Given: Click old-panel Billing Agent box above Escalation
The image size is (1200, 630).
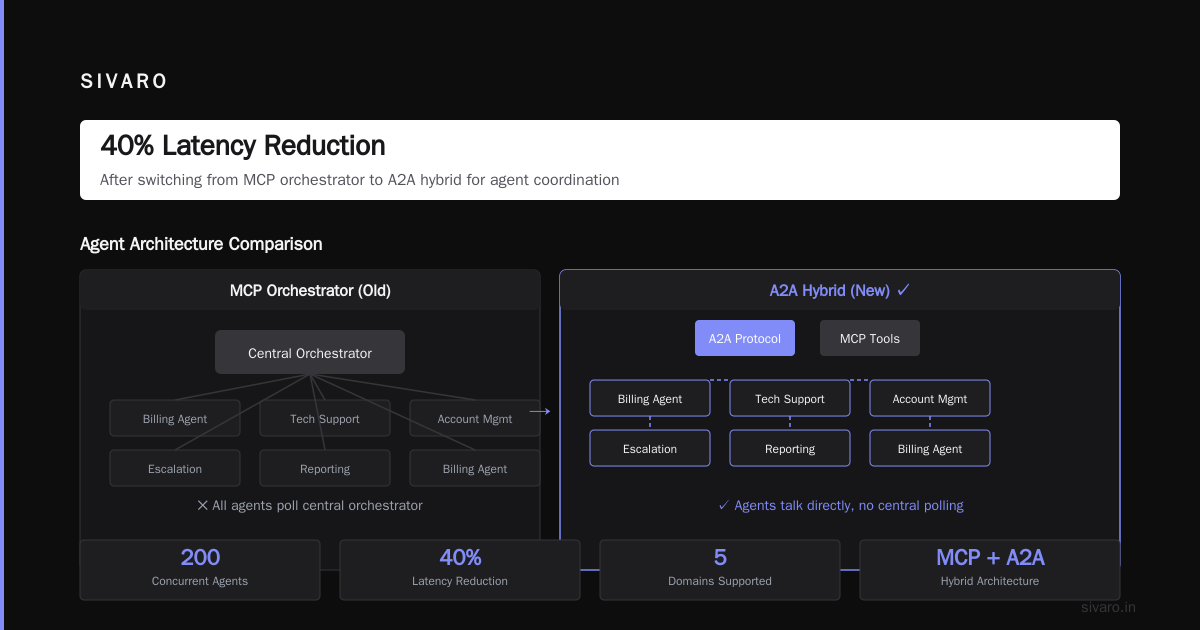Looking at the screenshot, I should click(x=175, y=419).
